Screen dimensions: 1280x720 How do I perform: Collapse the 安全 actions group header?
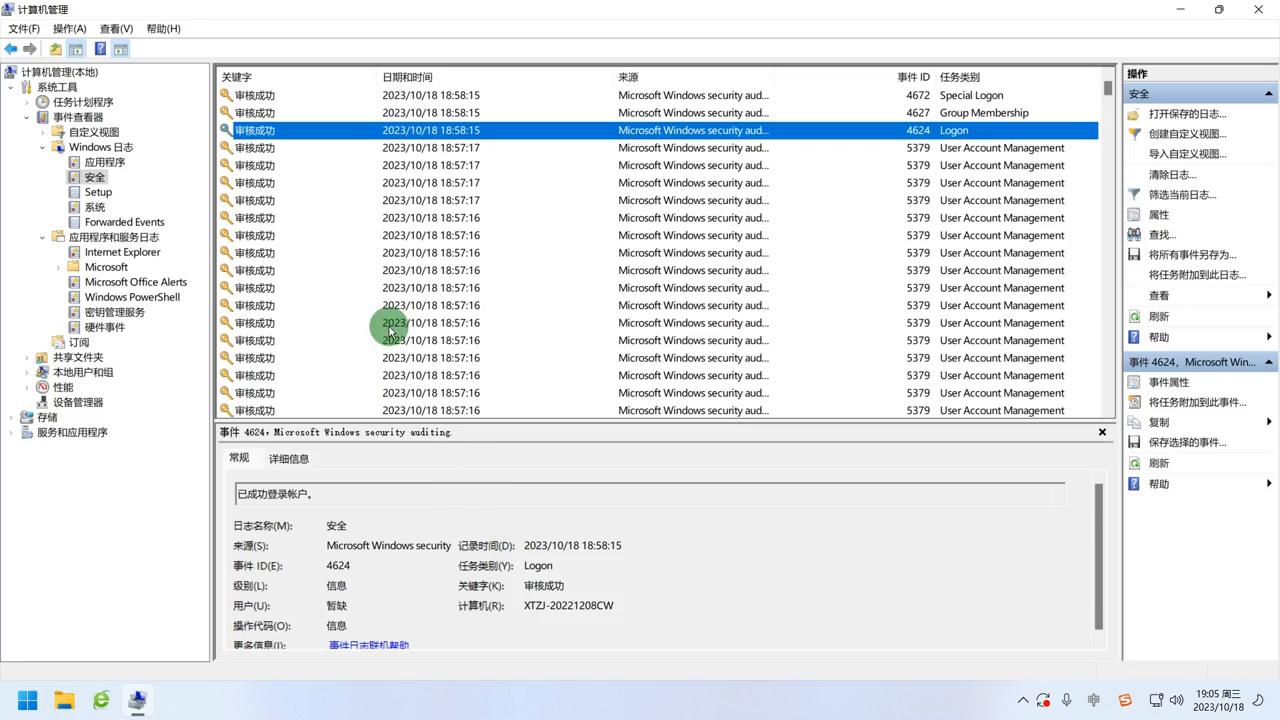[1267, 93]
